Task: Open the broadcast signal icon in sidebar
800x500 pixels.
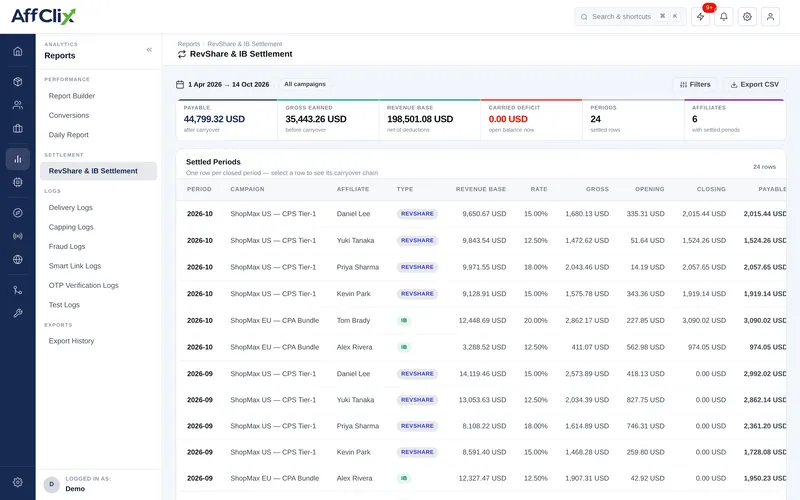Action: [18, 236]
